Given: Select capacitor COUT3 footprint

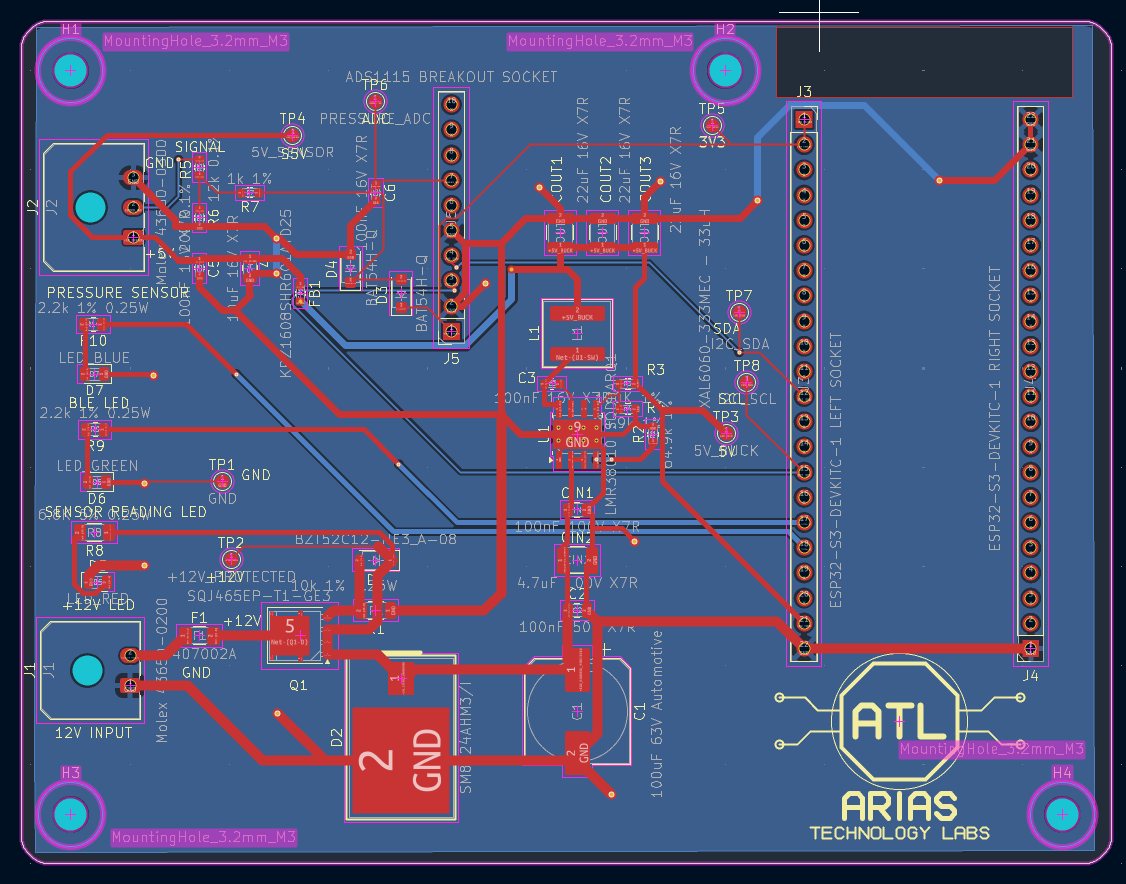Looking at the screenshot, I should click(x=644, y=233).
